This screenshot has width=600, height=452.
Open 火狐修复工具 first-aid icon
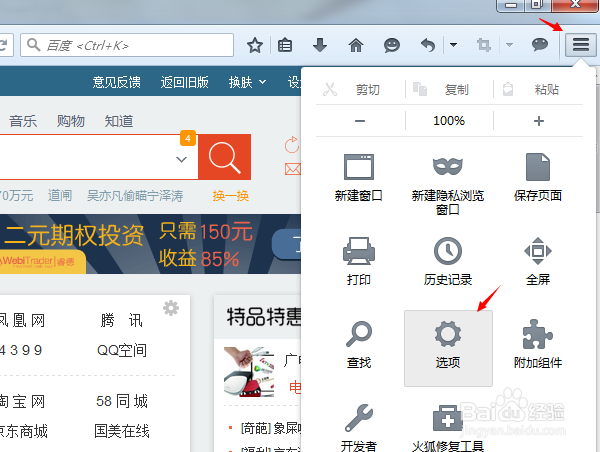pos(447,418)
